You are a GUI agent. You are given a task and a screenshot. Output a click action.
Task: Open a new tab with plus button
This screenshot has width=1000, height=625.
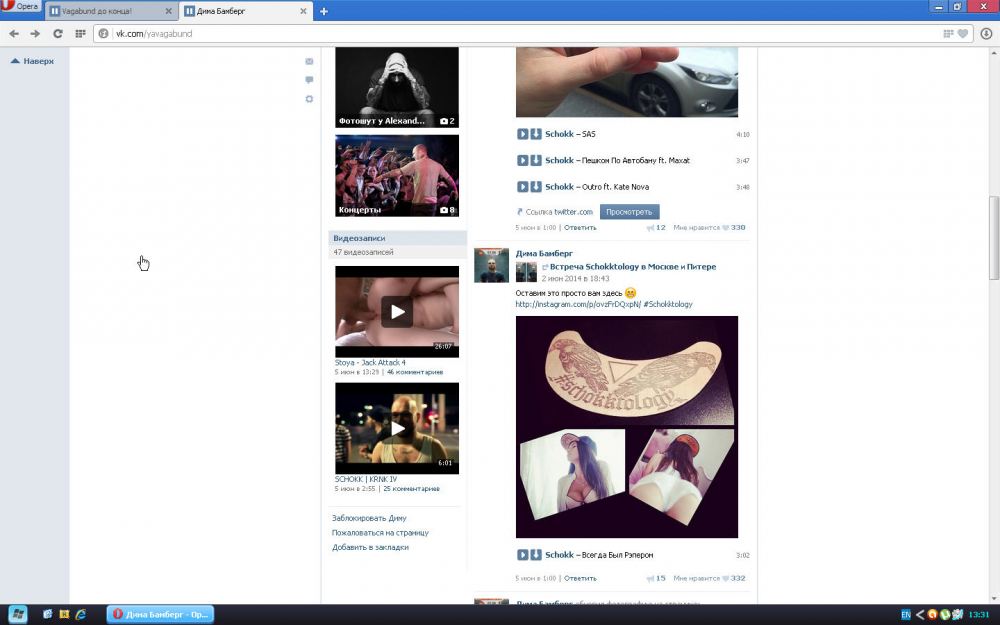(324, 11)
